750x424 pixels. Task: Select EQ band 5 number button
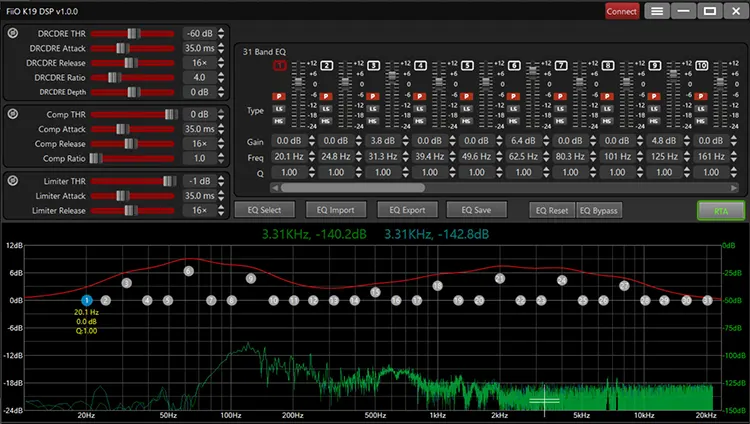467,66
